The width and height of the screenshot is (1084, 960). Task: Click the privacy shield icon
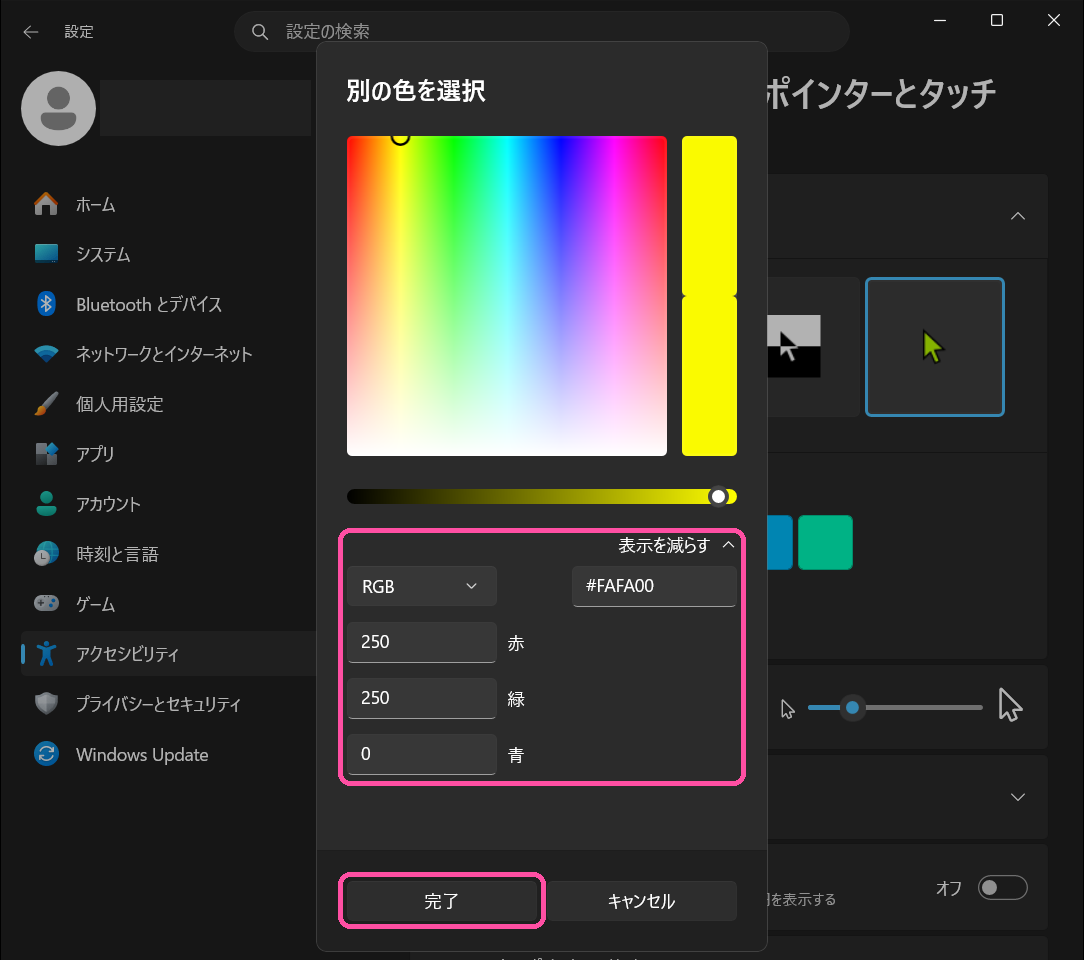[x=46, y=704]
